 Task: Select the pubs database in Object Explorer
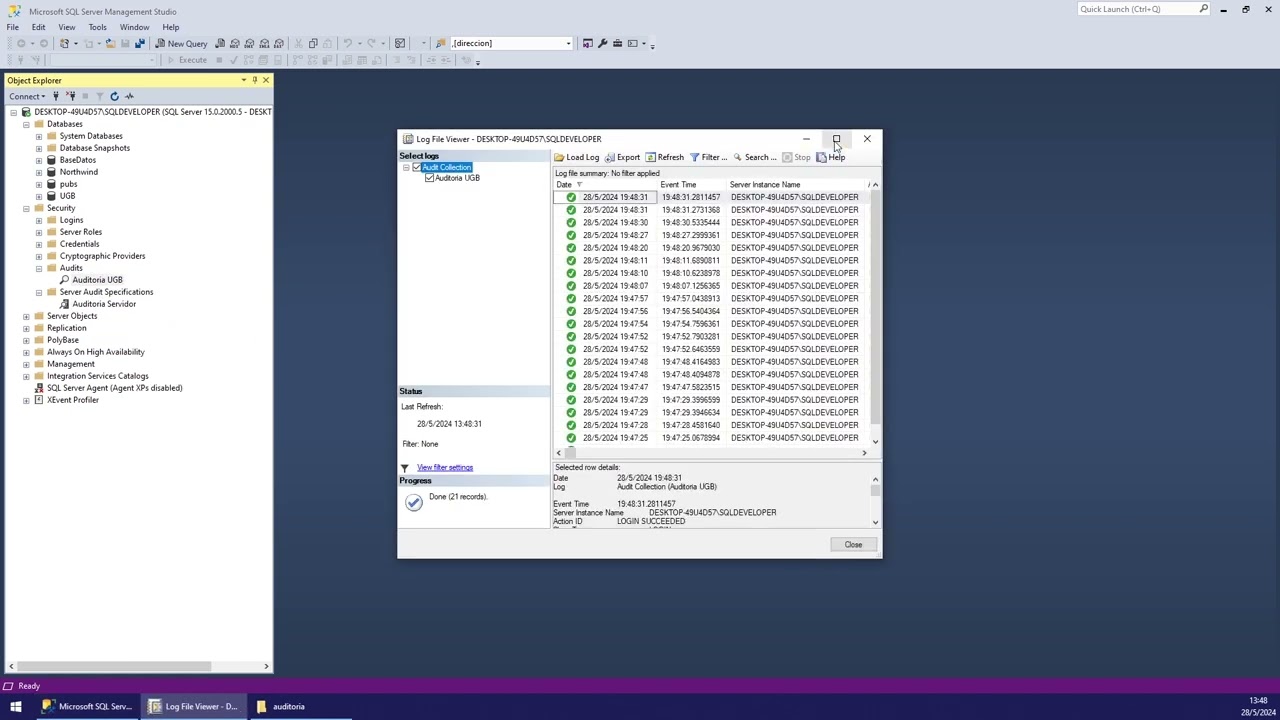click(68, 184)
